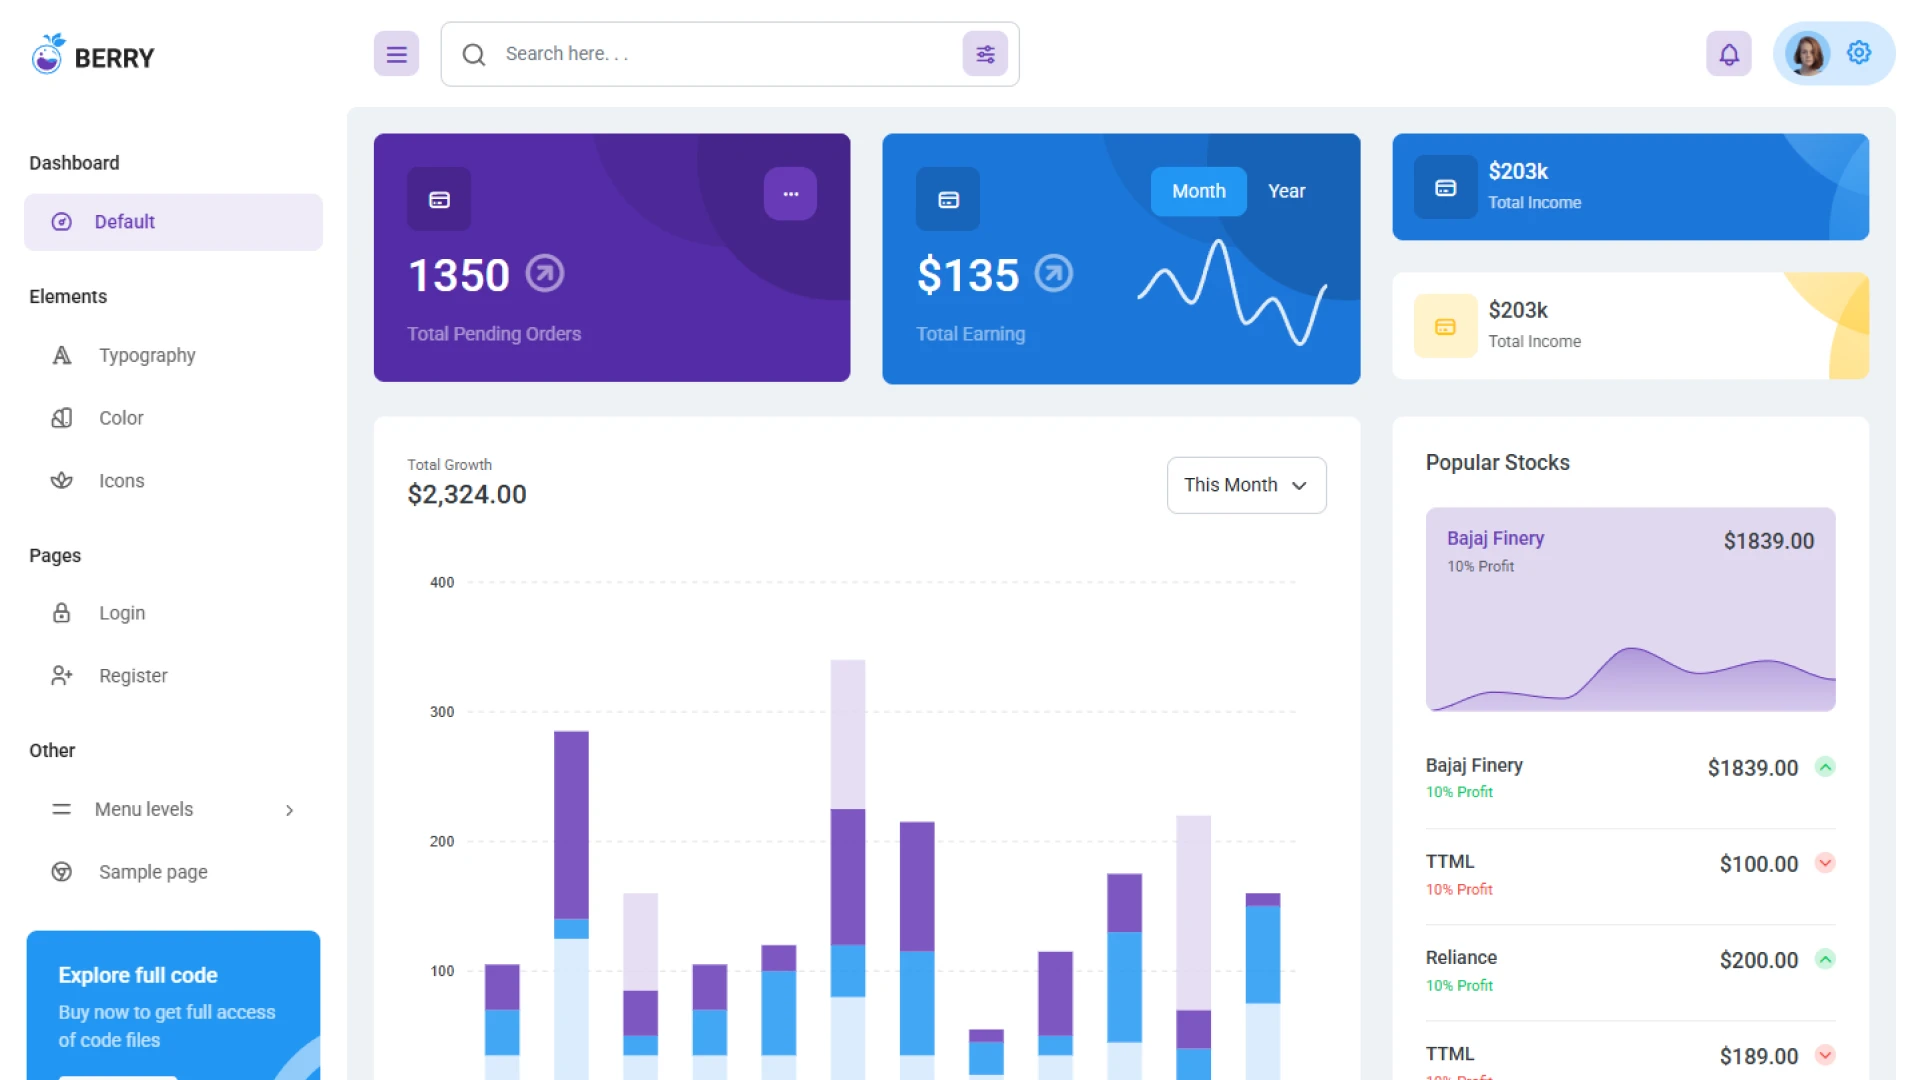
Task: Click red down arrow beside $100.00
Action: [1825, 863]
